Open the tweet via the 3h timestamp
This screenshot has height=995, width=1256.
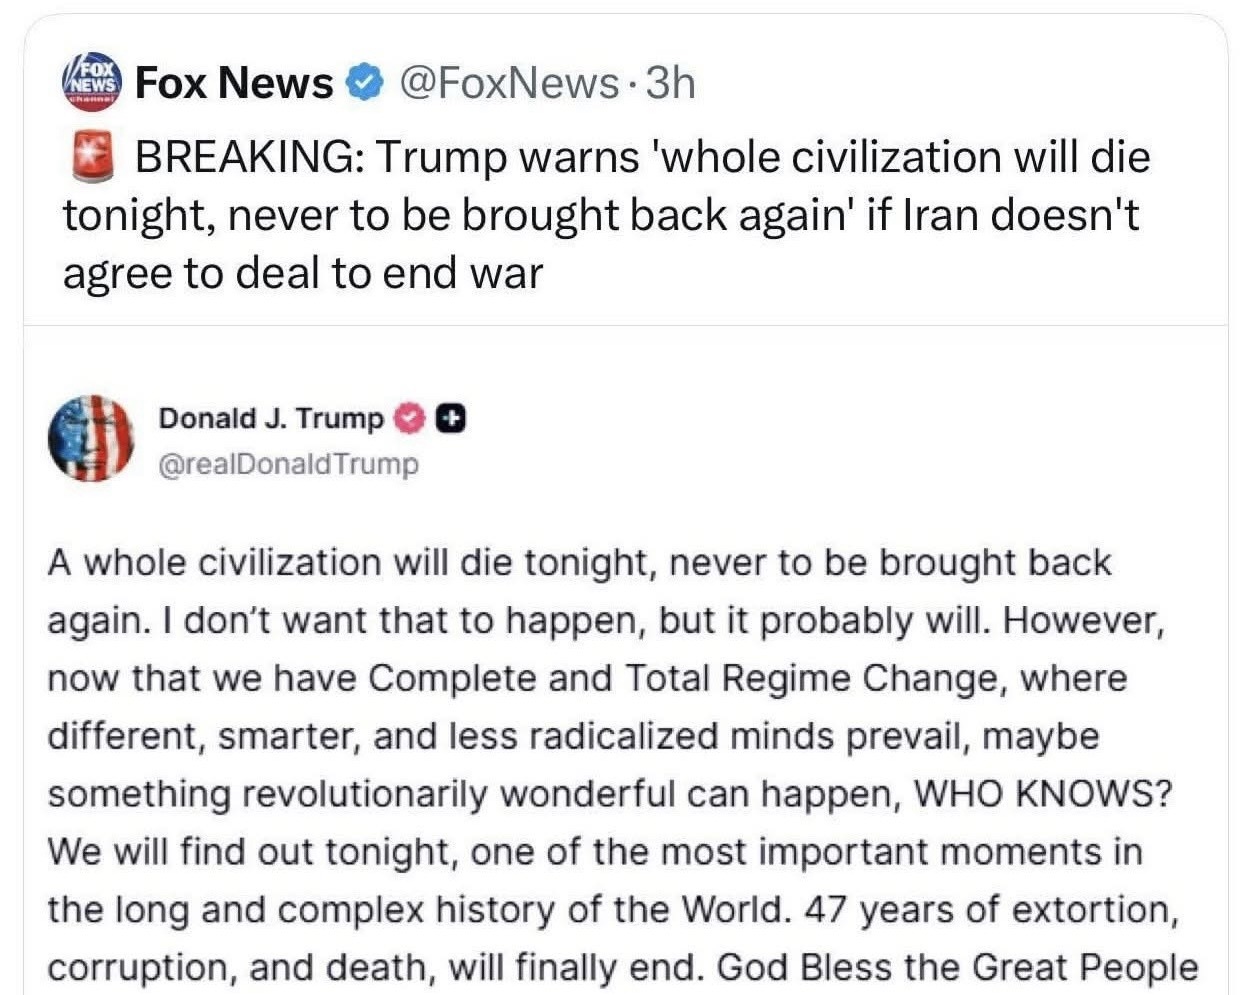click(670, 82)
